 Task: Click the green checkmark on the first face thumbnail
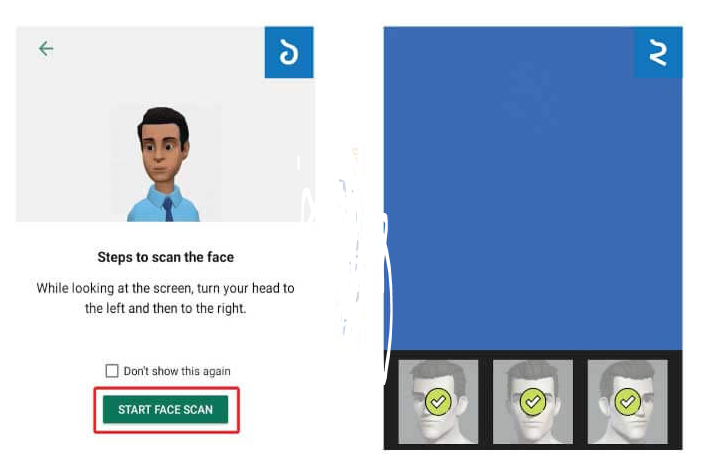[x=438, y=402]
